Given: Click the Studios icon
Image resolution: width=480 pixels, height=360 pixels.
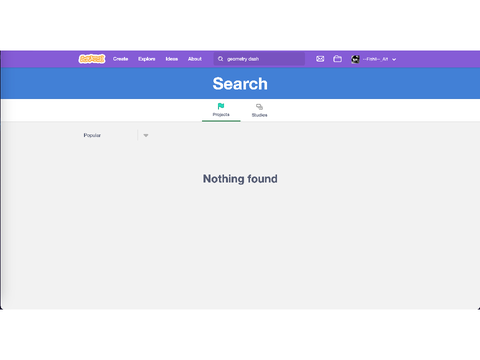Looking at the screenshot, I should pyautogui.click(x=259, y=107).
